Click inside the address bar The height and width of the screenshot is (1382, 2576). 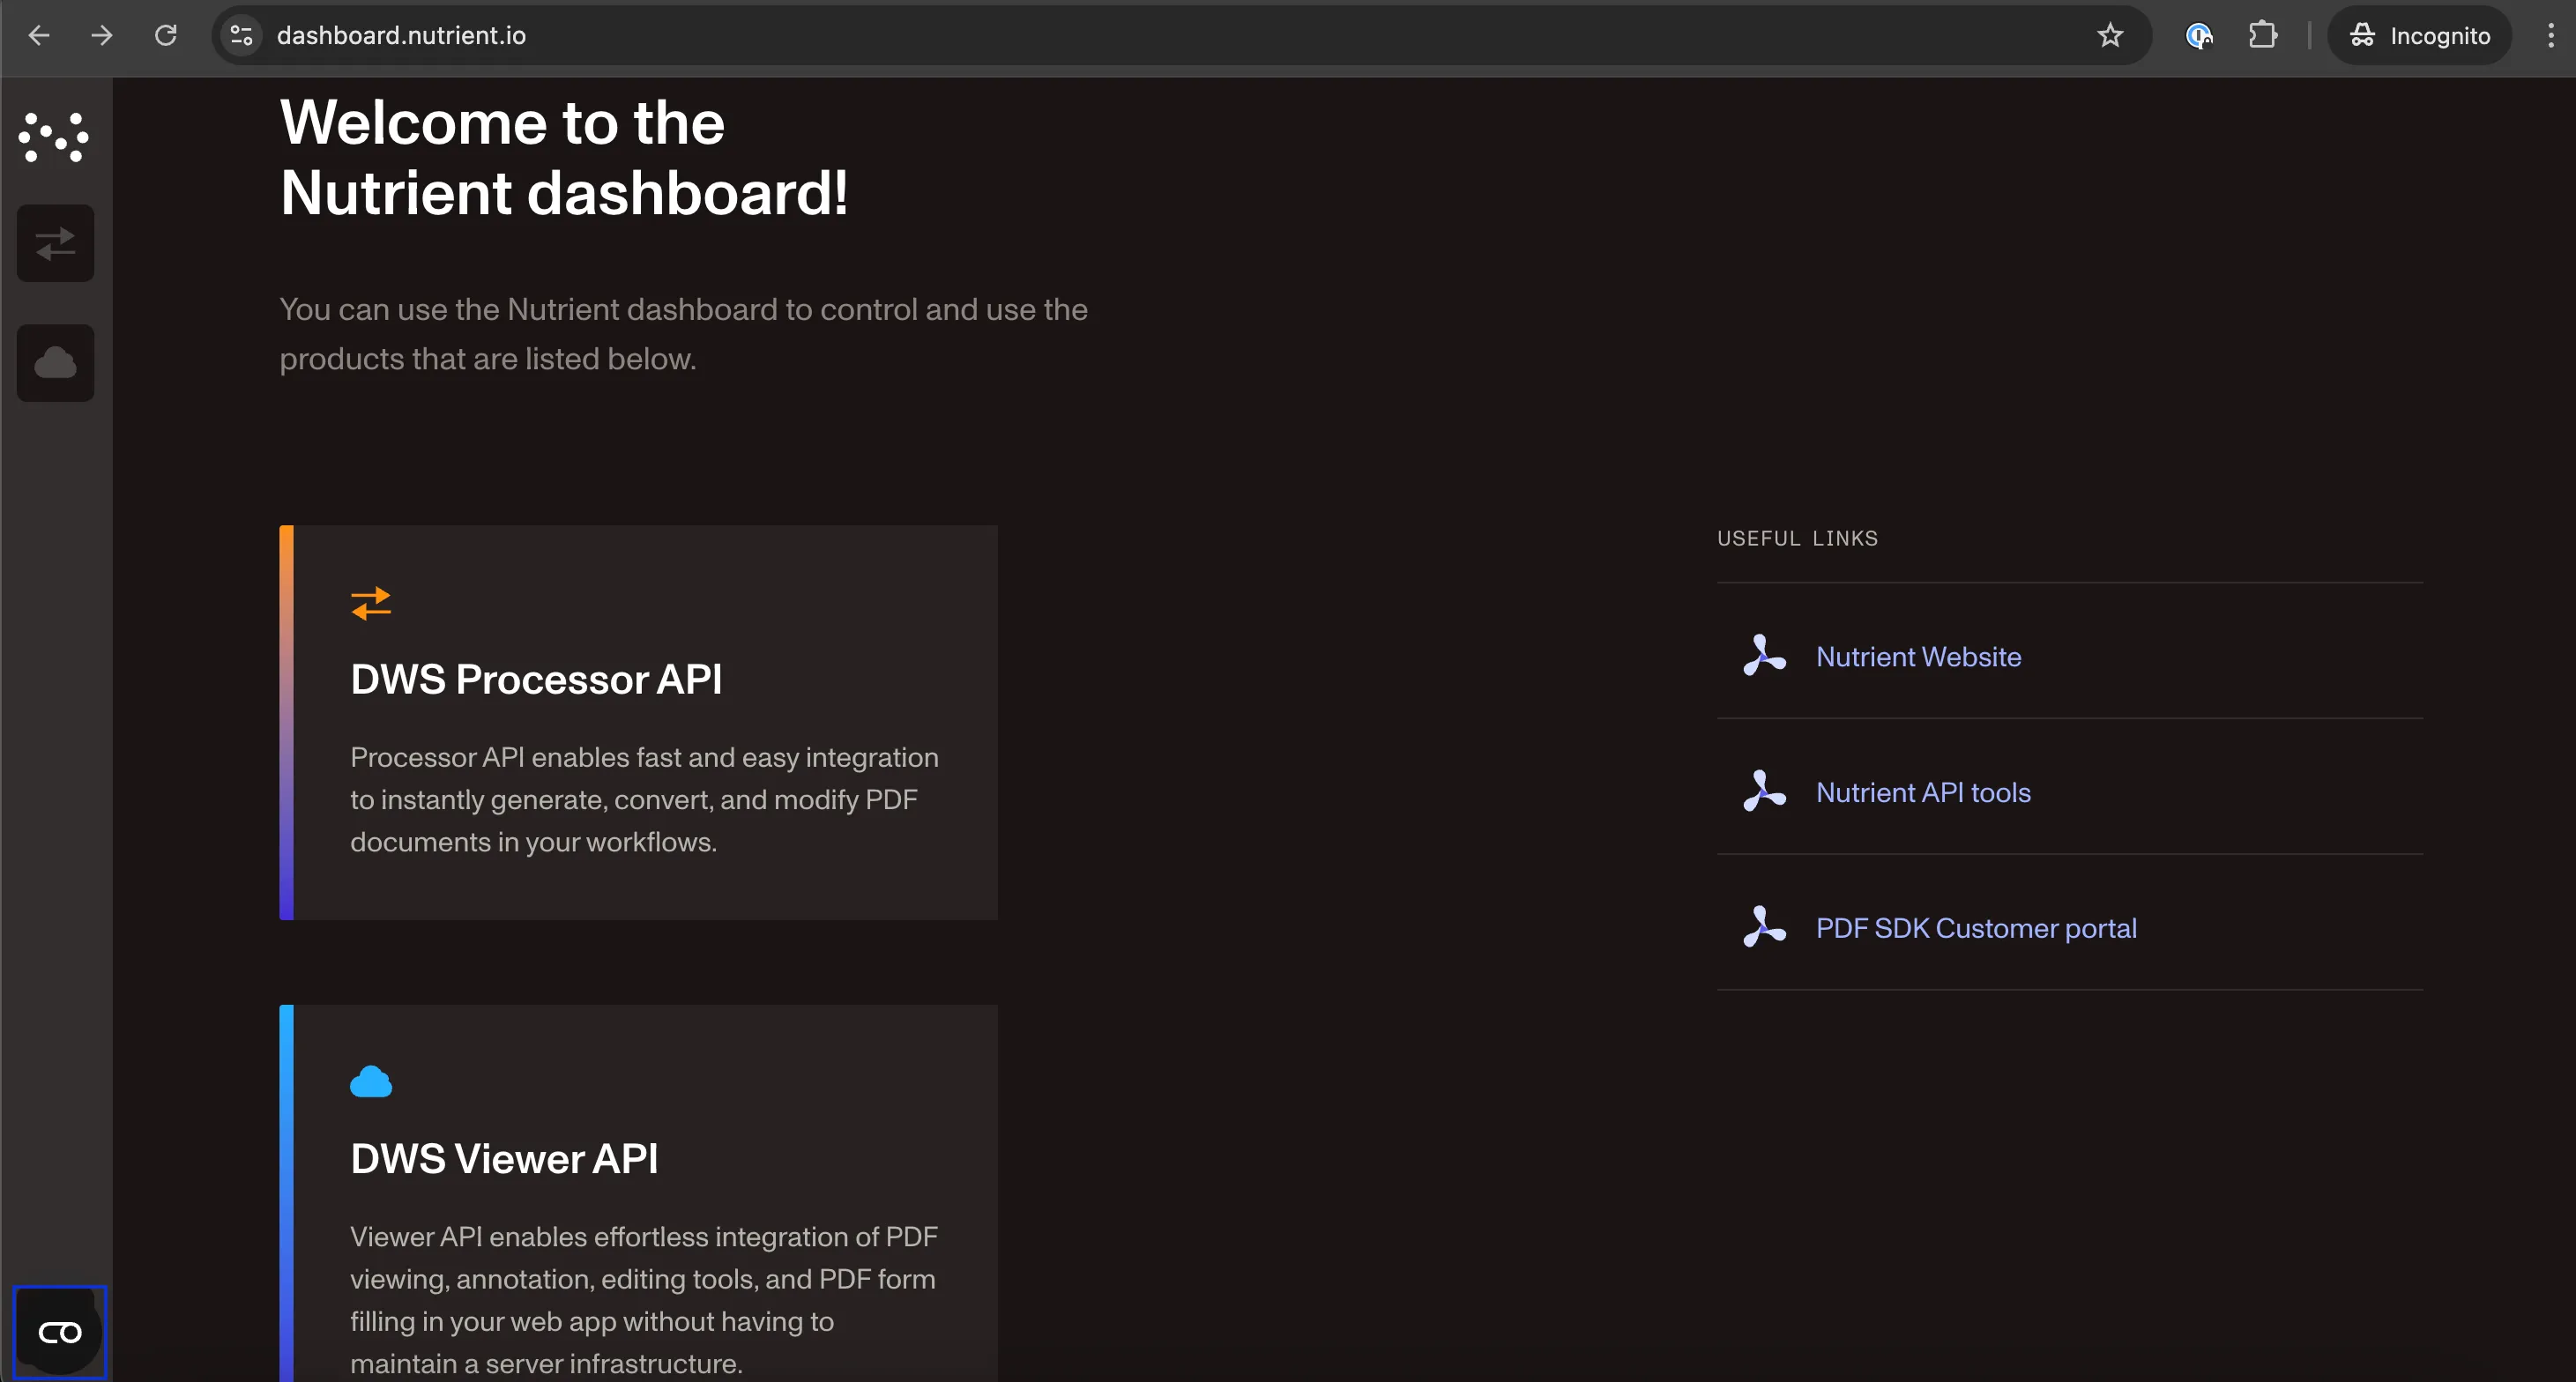[700, 35]
